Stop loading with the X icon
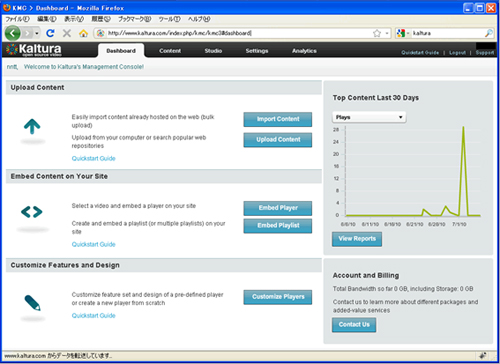Viewport: 500px width, 364px height. pos(67,33)
